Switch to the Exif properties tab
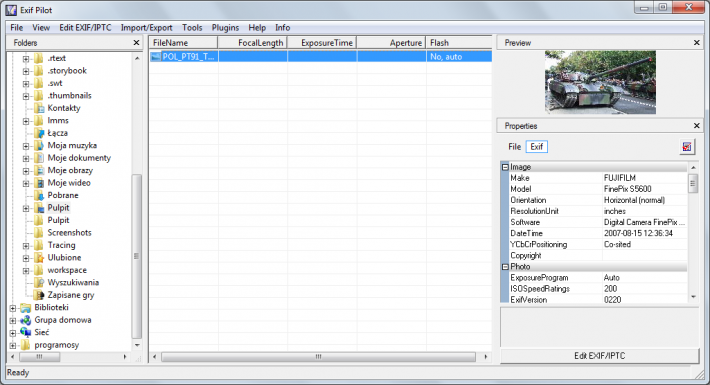Viewport: 710px width, 385px height. point(537,147)
